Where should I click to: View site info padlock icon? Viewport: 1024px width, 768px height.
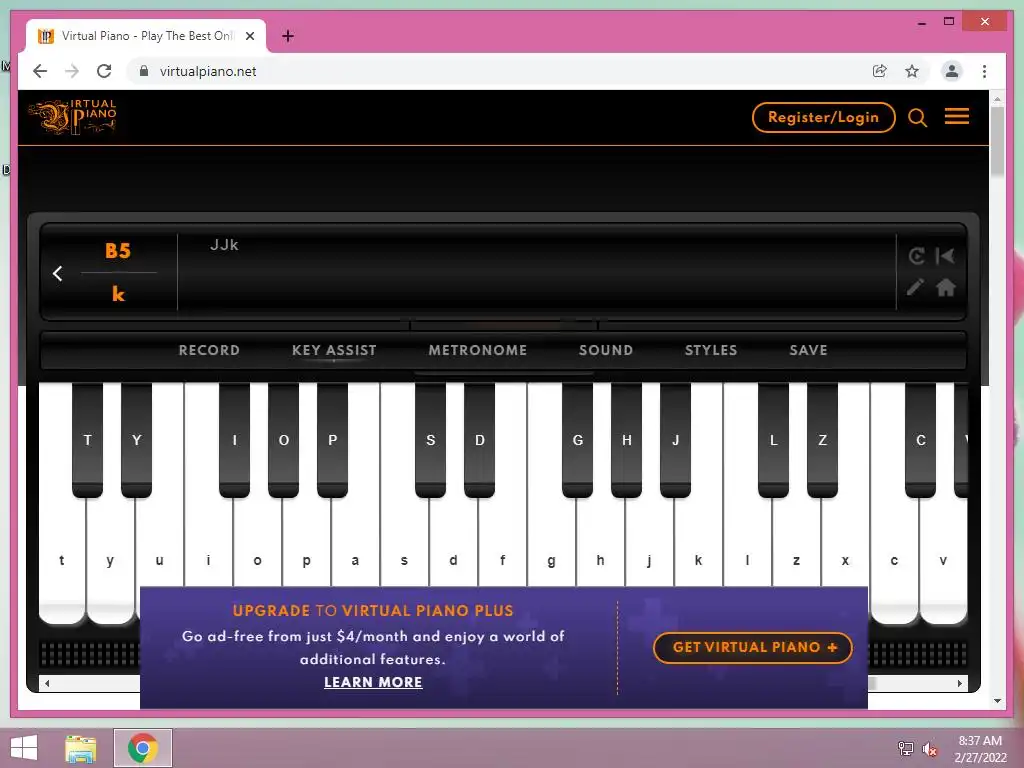click(x=144, y=71)
